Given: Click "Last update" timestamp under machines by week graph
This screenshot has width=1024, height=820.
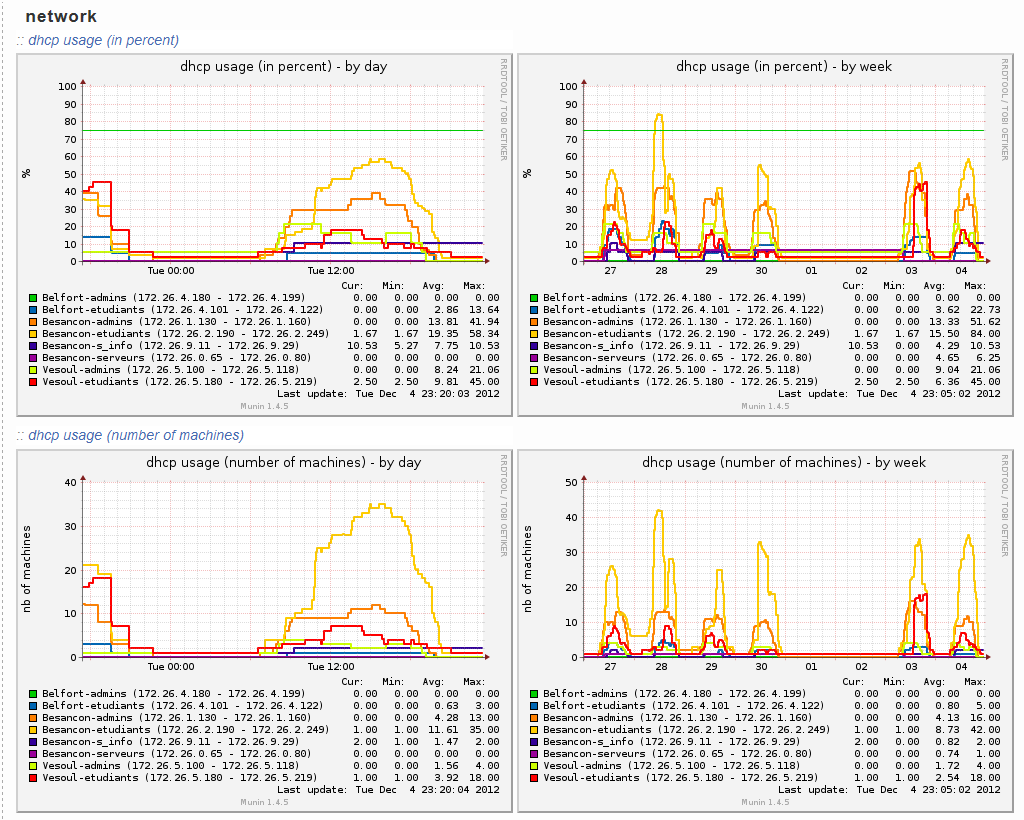Looking at the screenshot, I should (x=890, y=789).
